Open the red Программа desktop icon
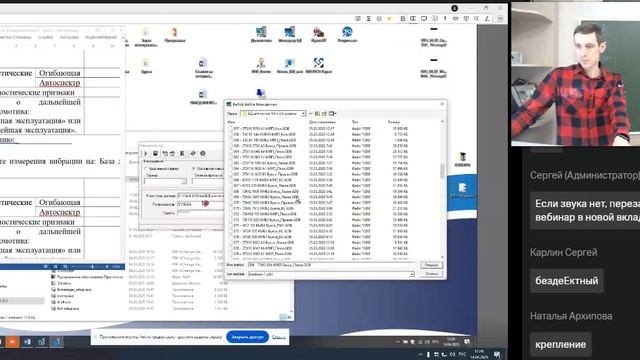The width and height of the screenshot is (640, 360). 175,34
